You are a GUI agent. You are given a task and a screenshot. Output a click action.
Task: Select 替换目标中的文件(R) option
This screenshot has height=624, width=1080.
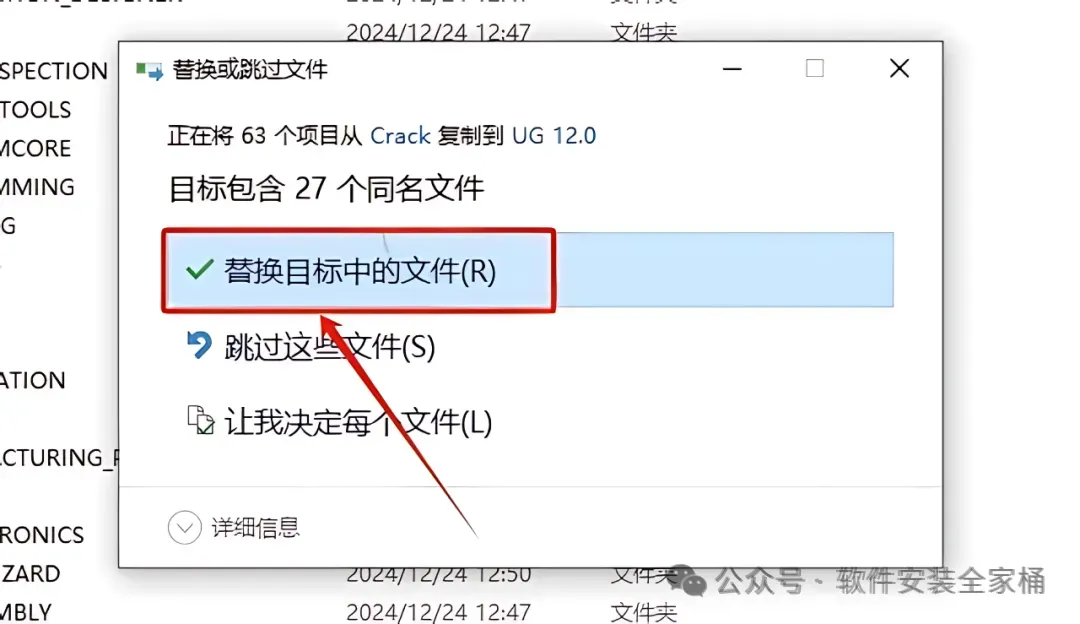[x=529, y=270]
